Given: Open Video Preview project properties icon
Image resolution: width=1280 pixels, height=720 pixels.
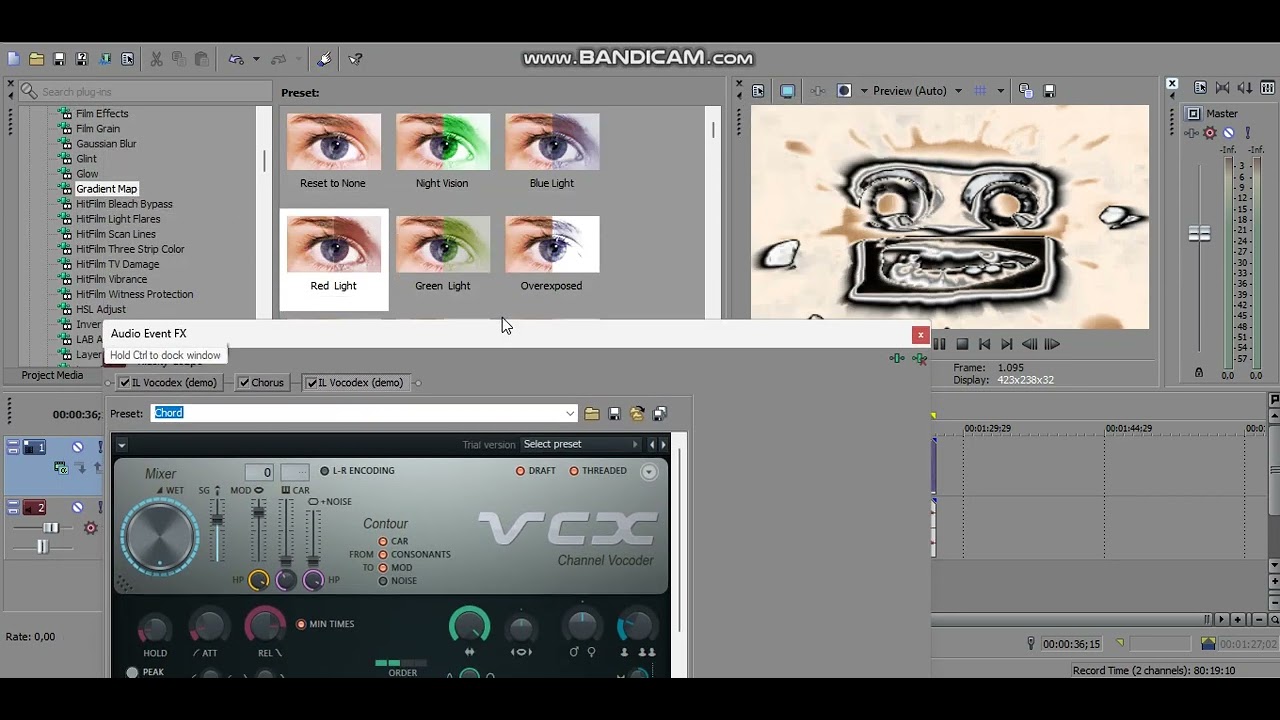Looking at the screenshot, I should 758,91.
